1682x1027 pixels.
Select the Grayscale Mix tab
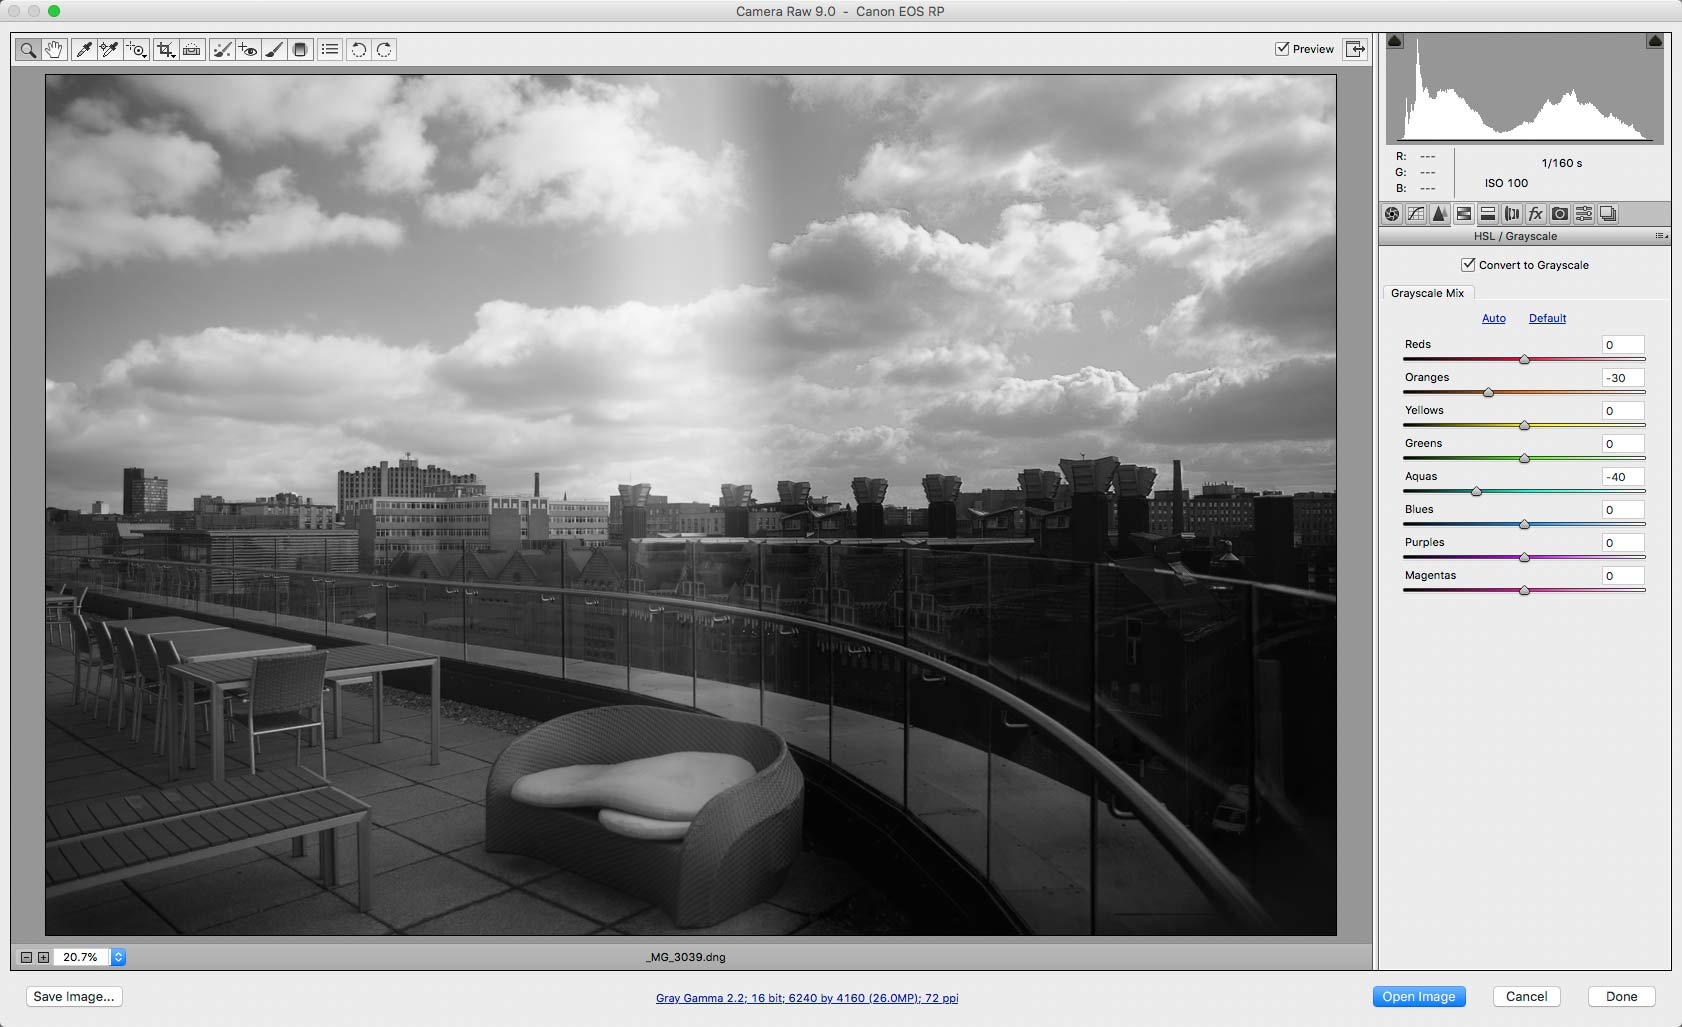1427,293
